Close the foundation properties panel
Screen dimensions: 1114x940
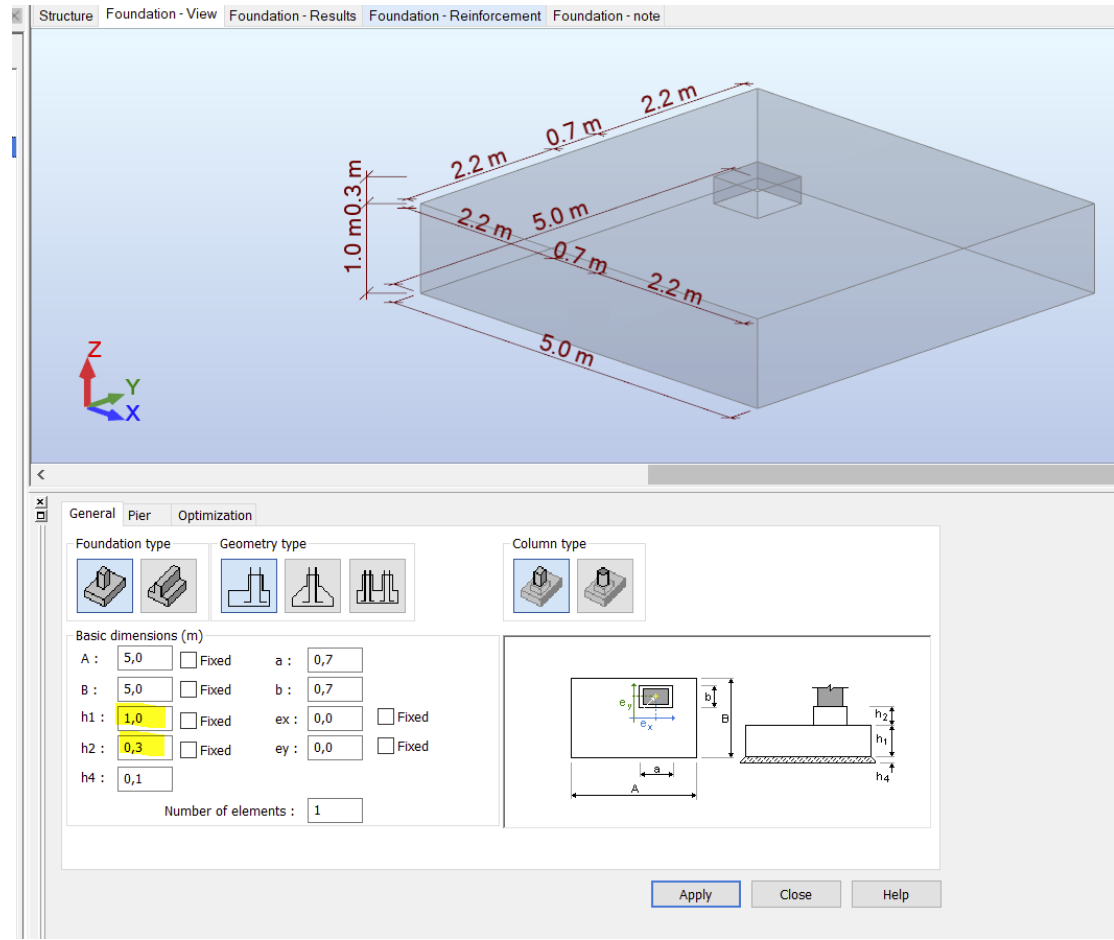pos(796,894)
